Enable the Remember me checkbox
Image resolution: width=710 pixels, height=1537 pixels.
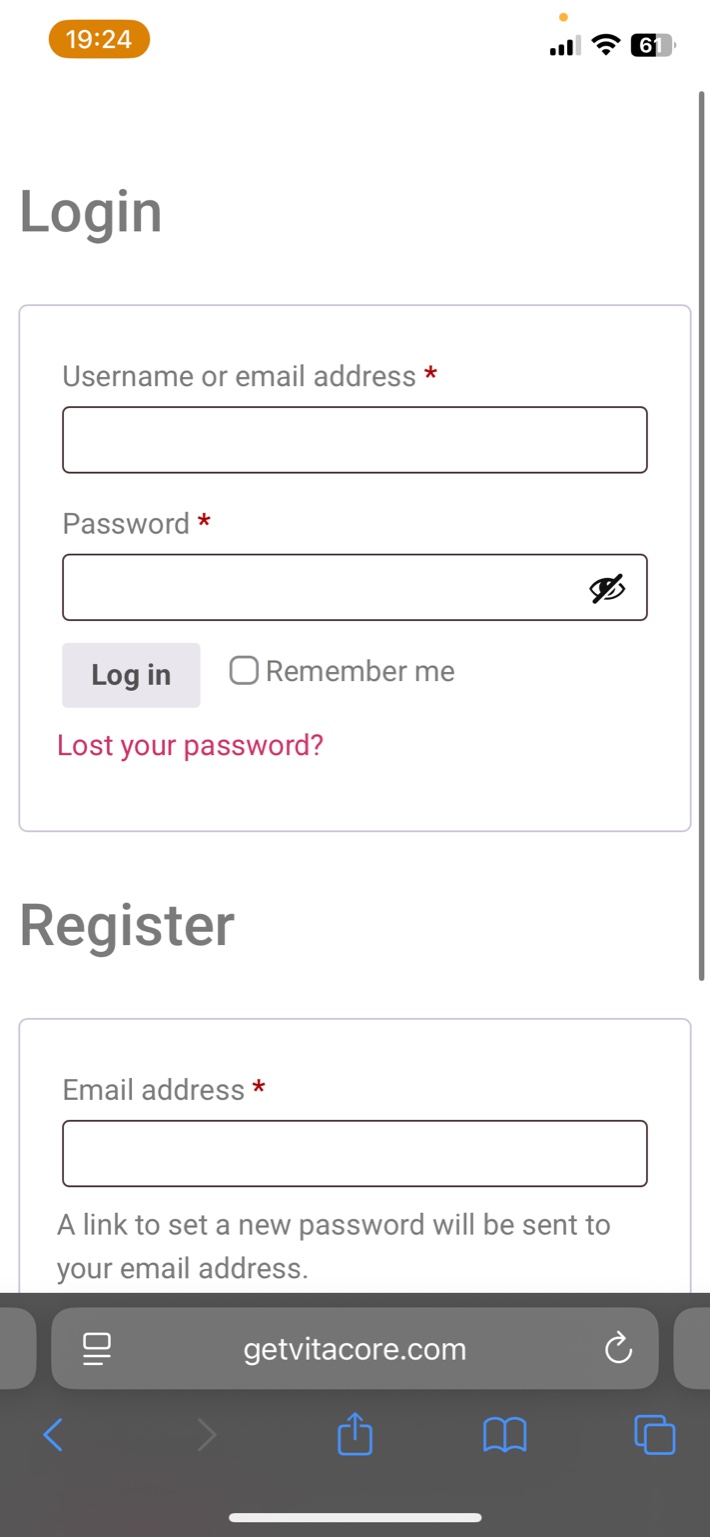click(x=244, y=670)
